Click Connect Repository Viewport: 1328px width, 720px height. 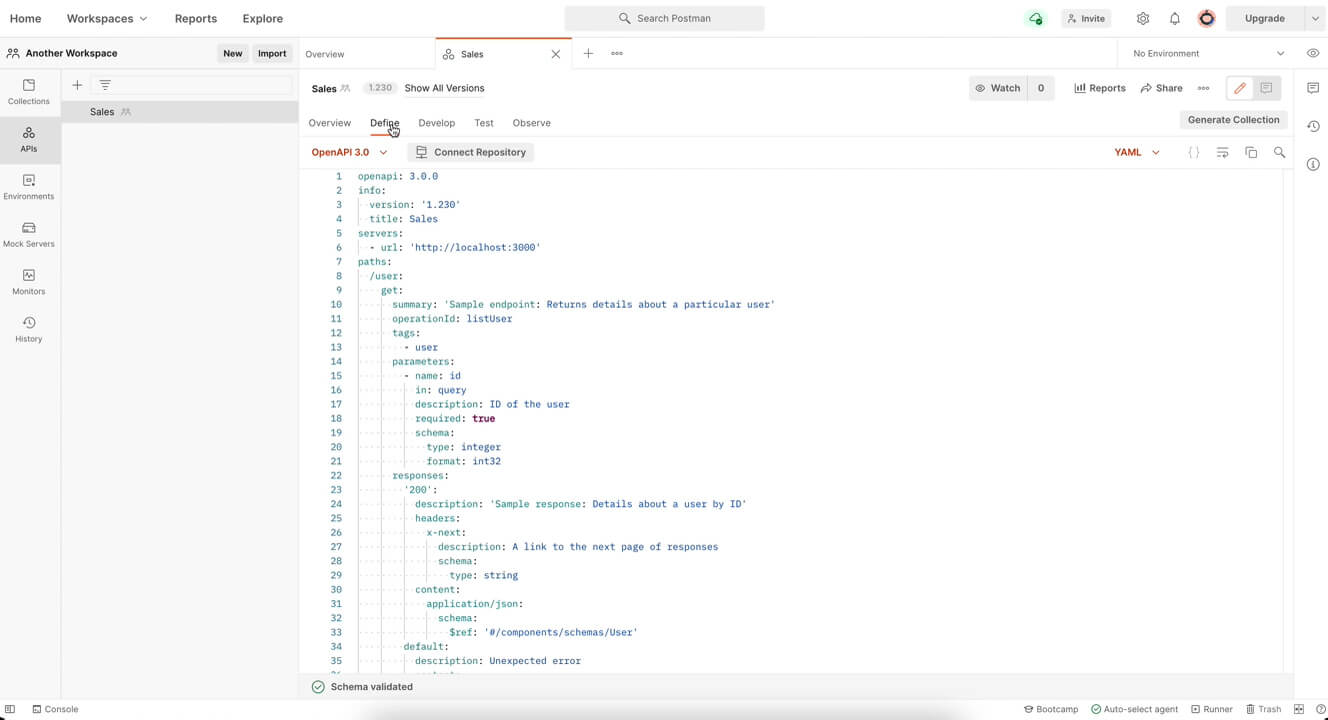coord(471,152)
